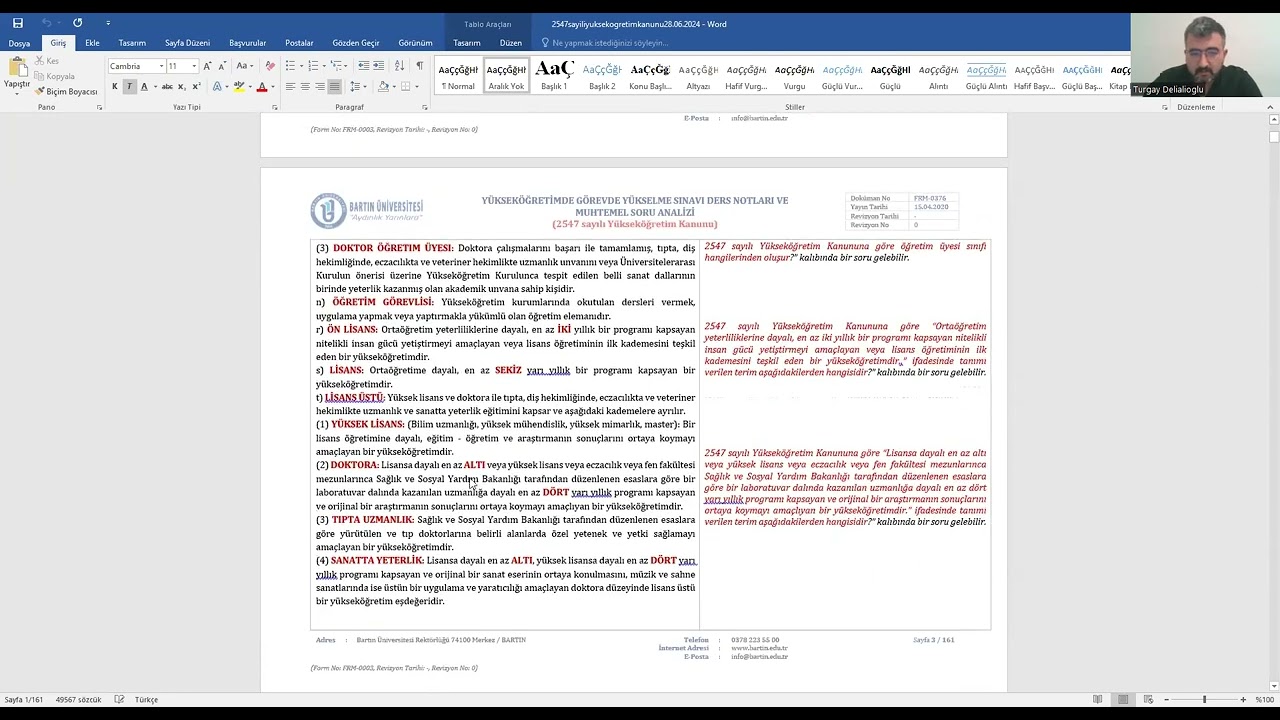
Task: Align paragraph to the right
Action: pos(320,87)
